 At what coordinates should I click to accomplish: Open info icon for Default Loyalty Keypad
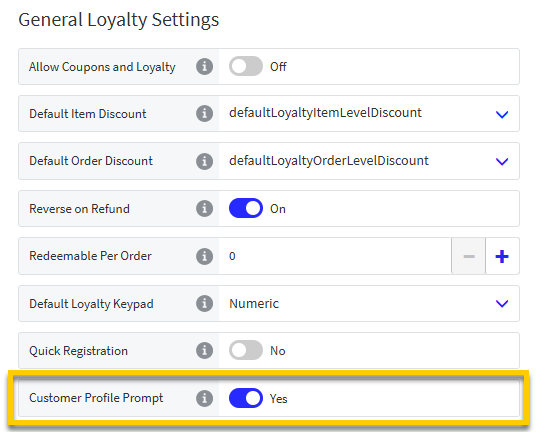[x=204, y=304]
